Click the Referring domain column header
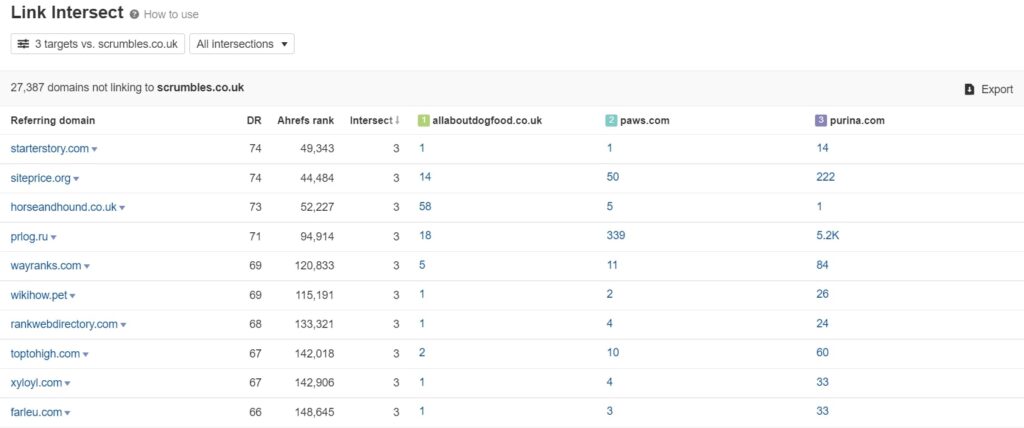 point(53,120)
